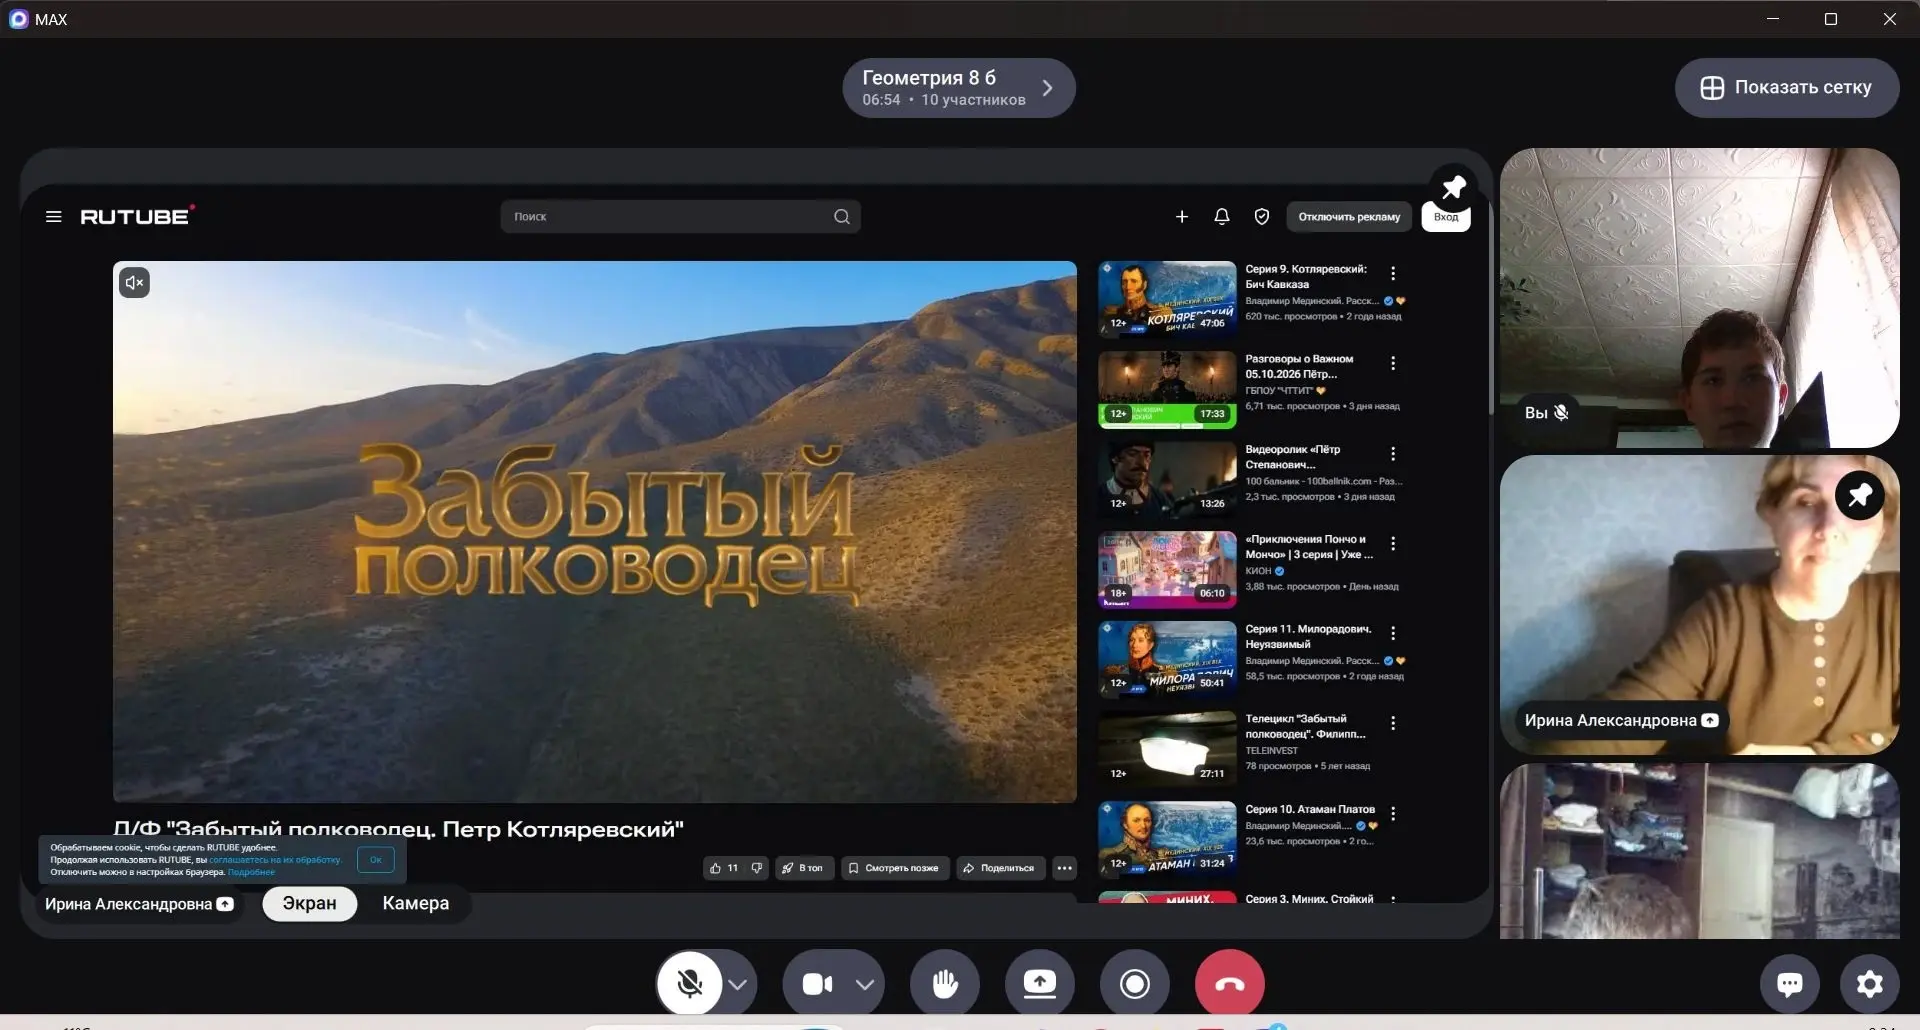The image size is (1920, 1030).
Task: End the call with red button
Action: pos(1230,984)
